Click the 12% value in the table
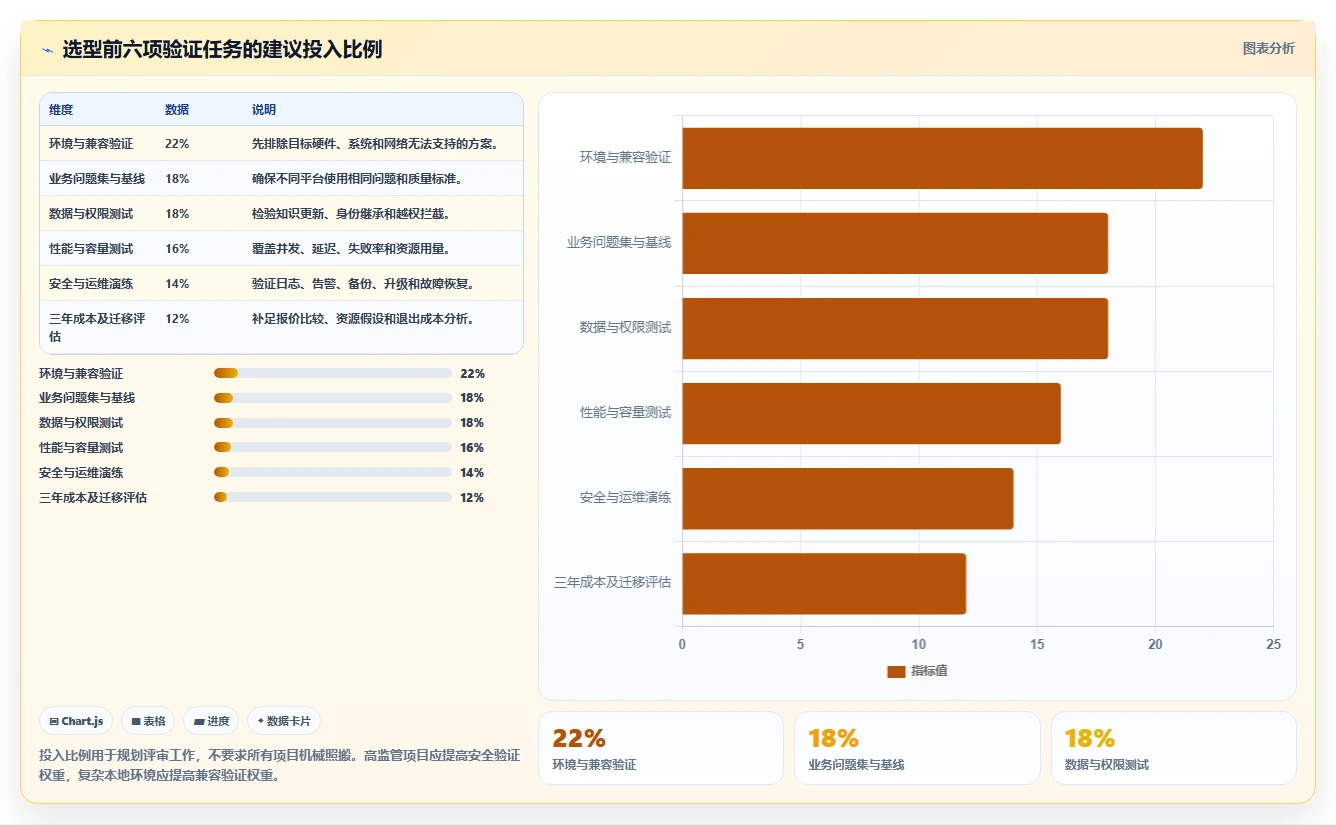Image resolution: width=1336 pixels, height=825 pixels. (177, 319)
